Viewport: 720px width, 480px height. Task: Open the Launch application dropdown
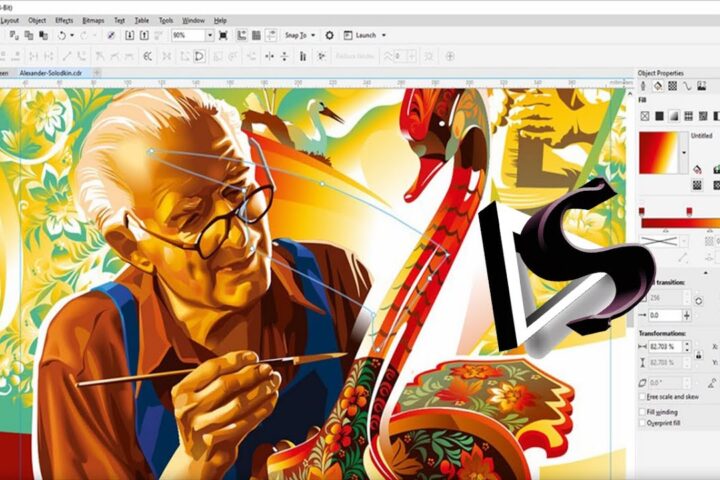click(x=365, y=35)
